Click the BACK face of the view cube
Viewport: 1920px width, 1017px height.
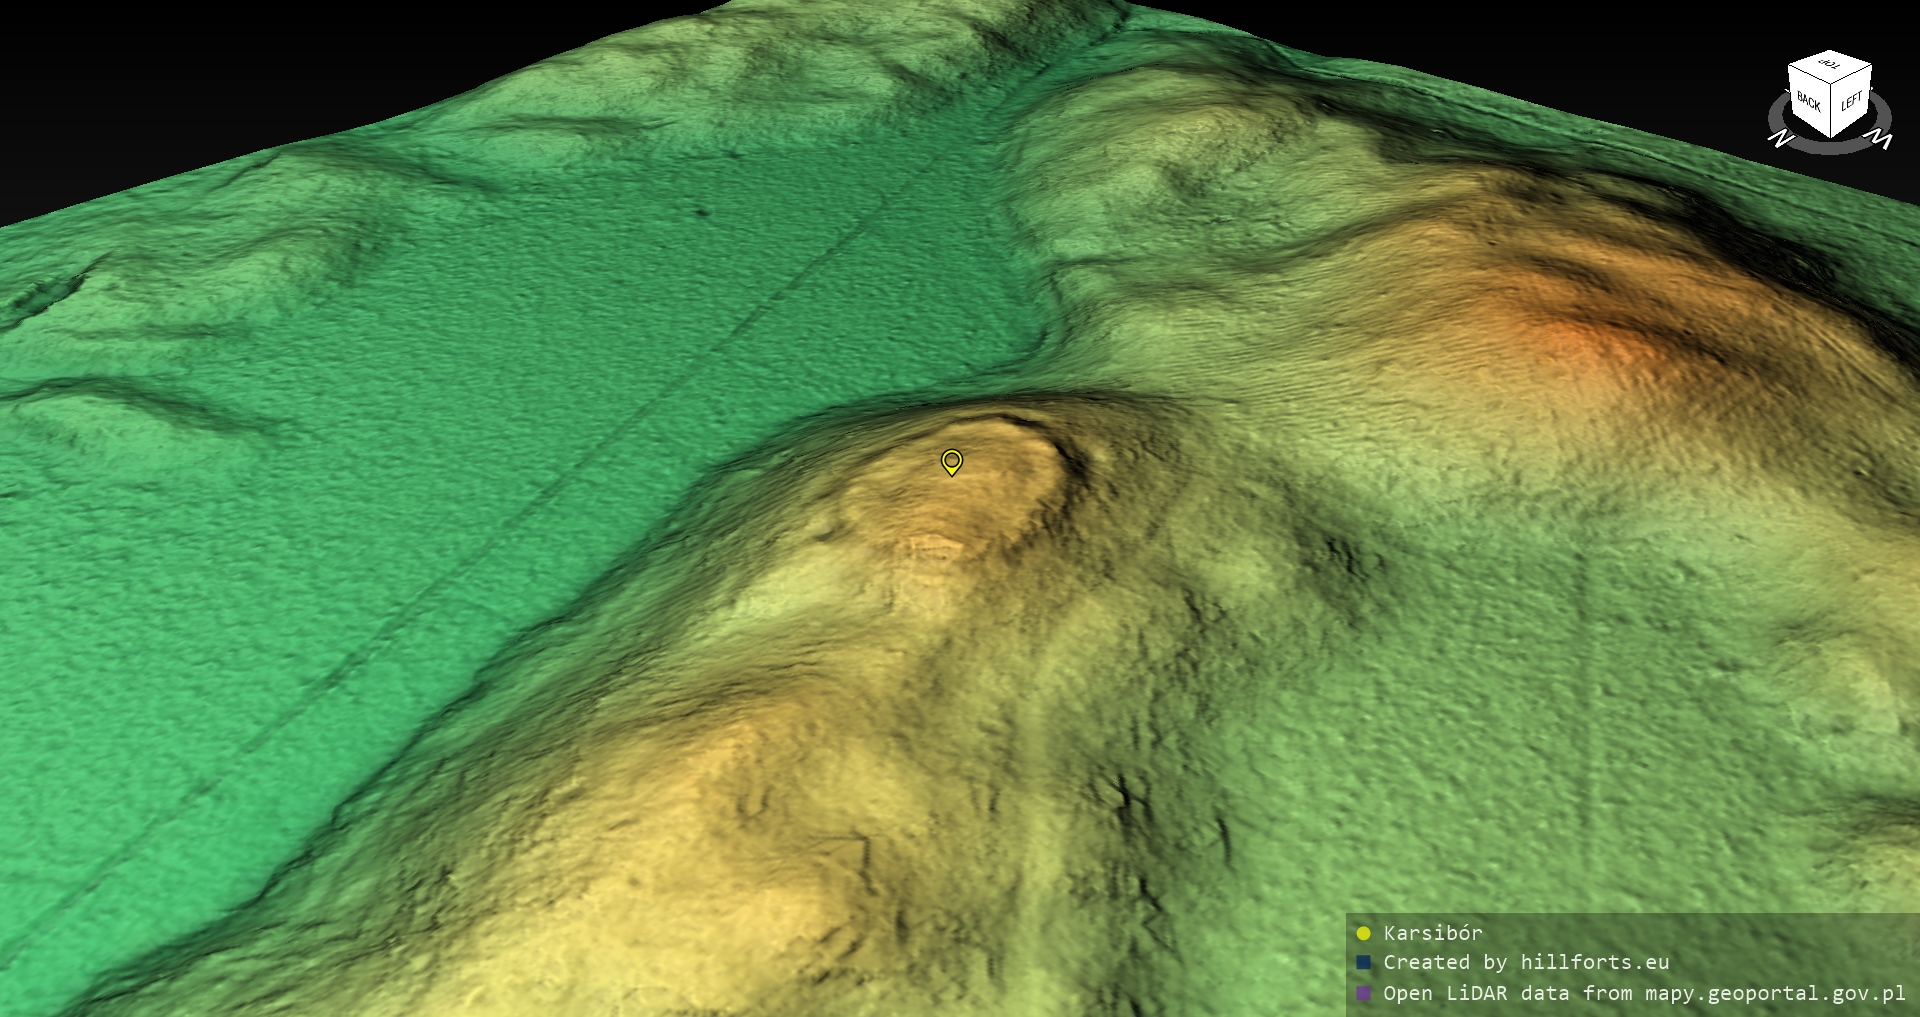pos(1809,101)
